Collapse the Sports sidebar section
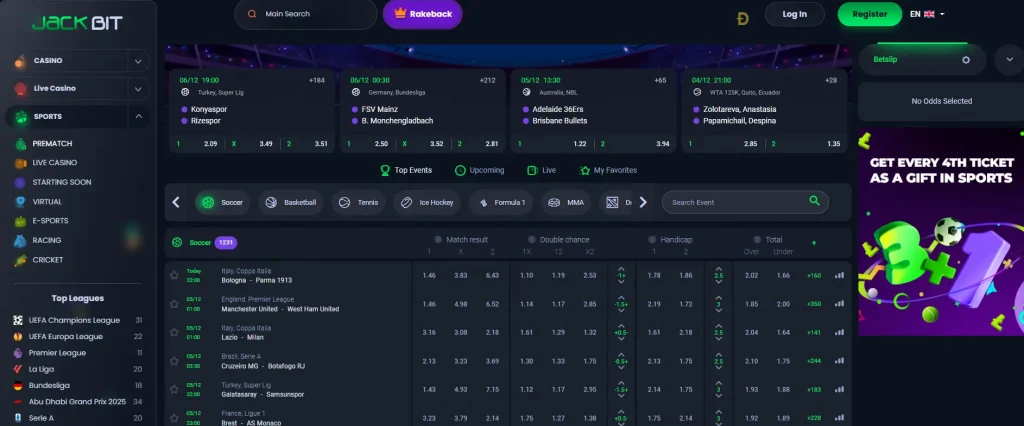Viewport: 1024px width, 426px height. pyautogui.click(x=138, y=116)
